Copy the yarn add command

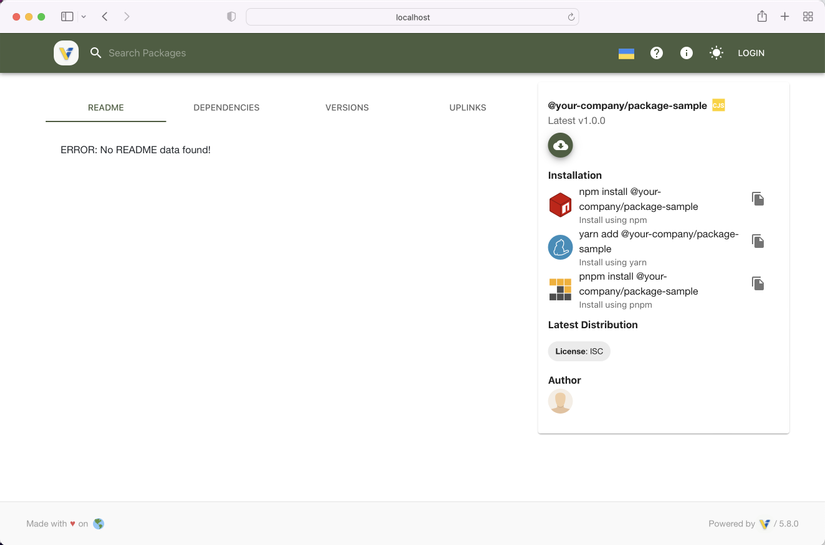point(758,241)
